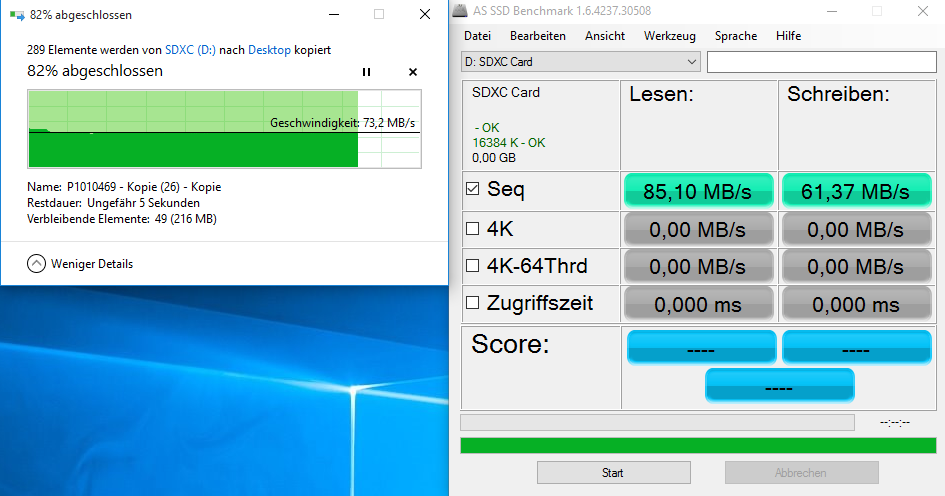Open the Datei menu
Image resolution: width=945 pixels, height=496 pixels.
pyautogui.click(x=477, y=36)
